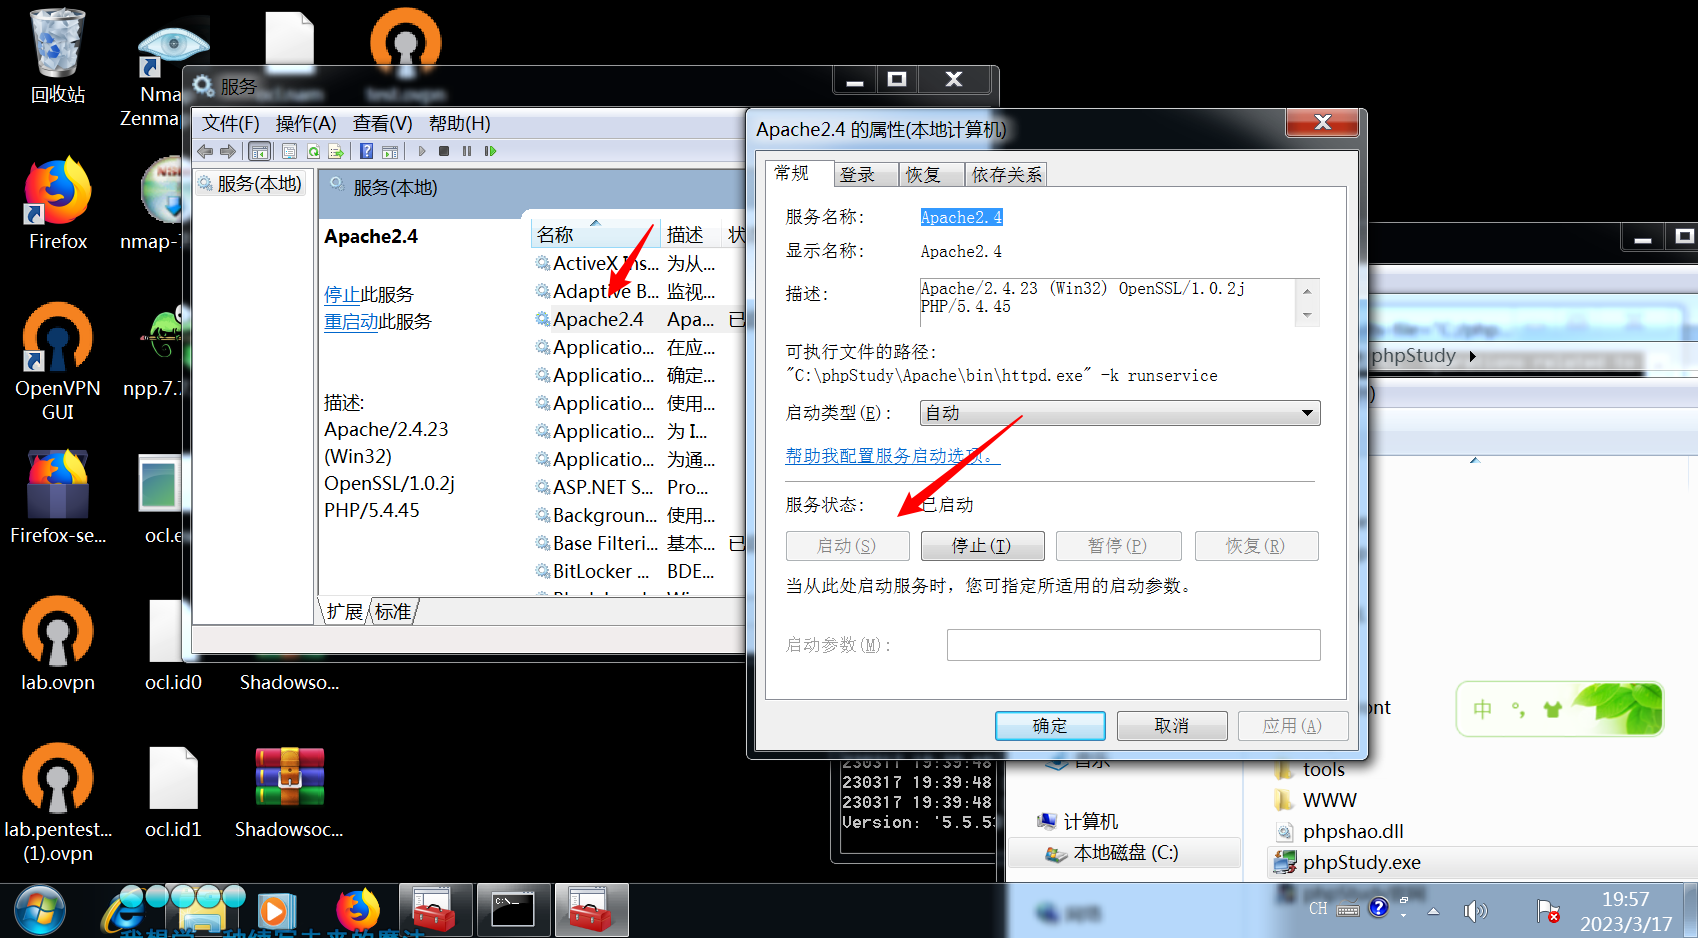Show hidden tray icons arrow
The height and width of the screenshot is (938, 1698).
coord(1433,911)
